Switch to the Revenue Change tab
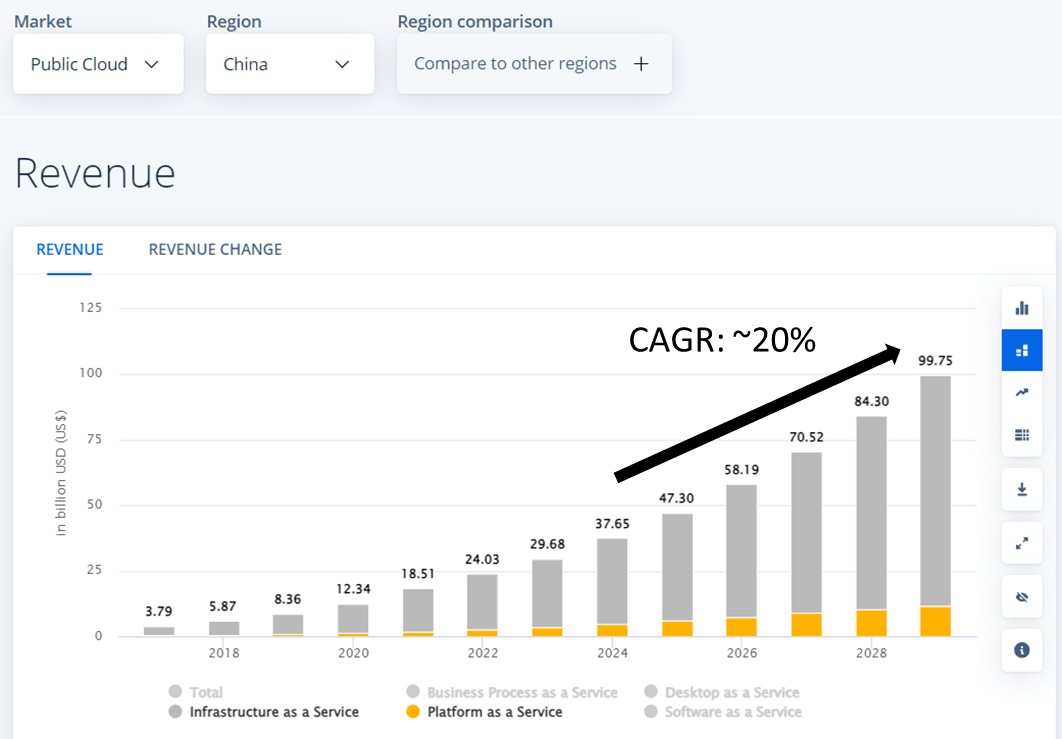 (x=215, y=249)
